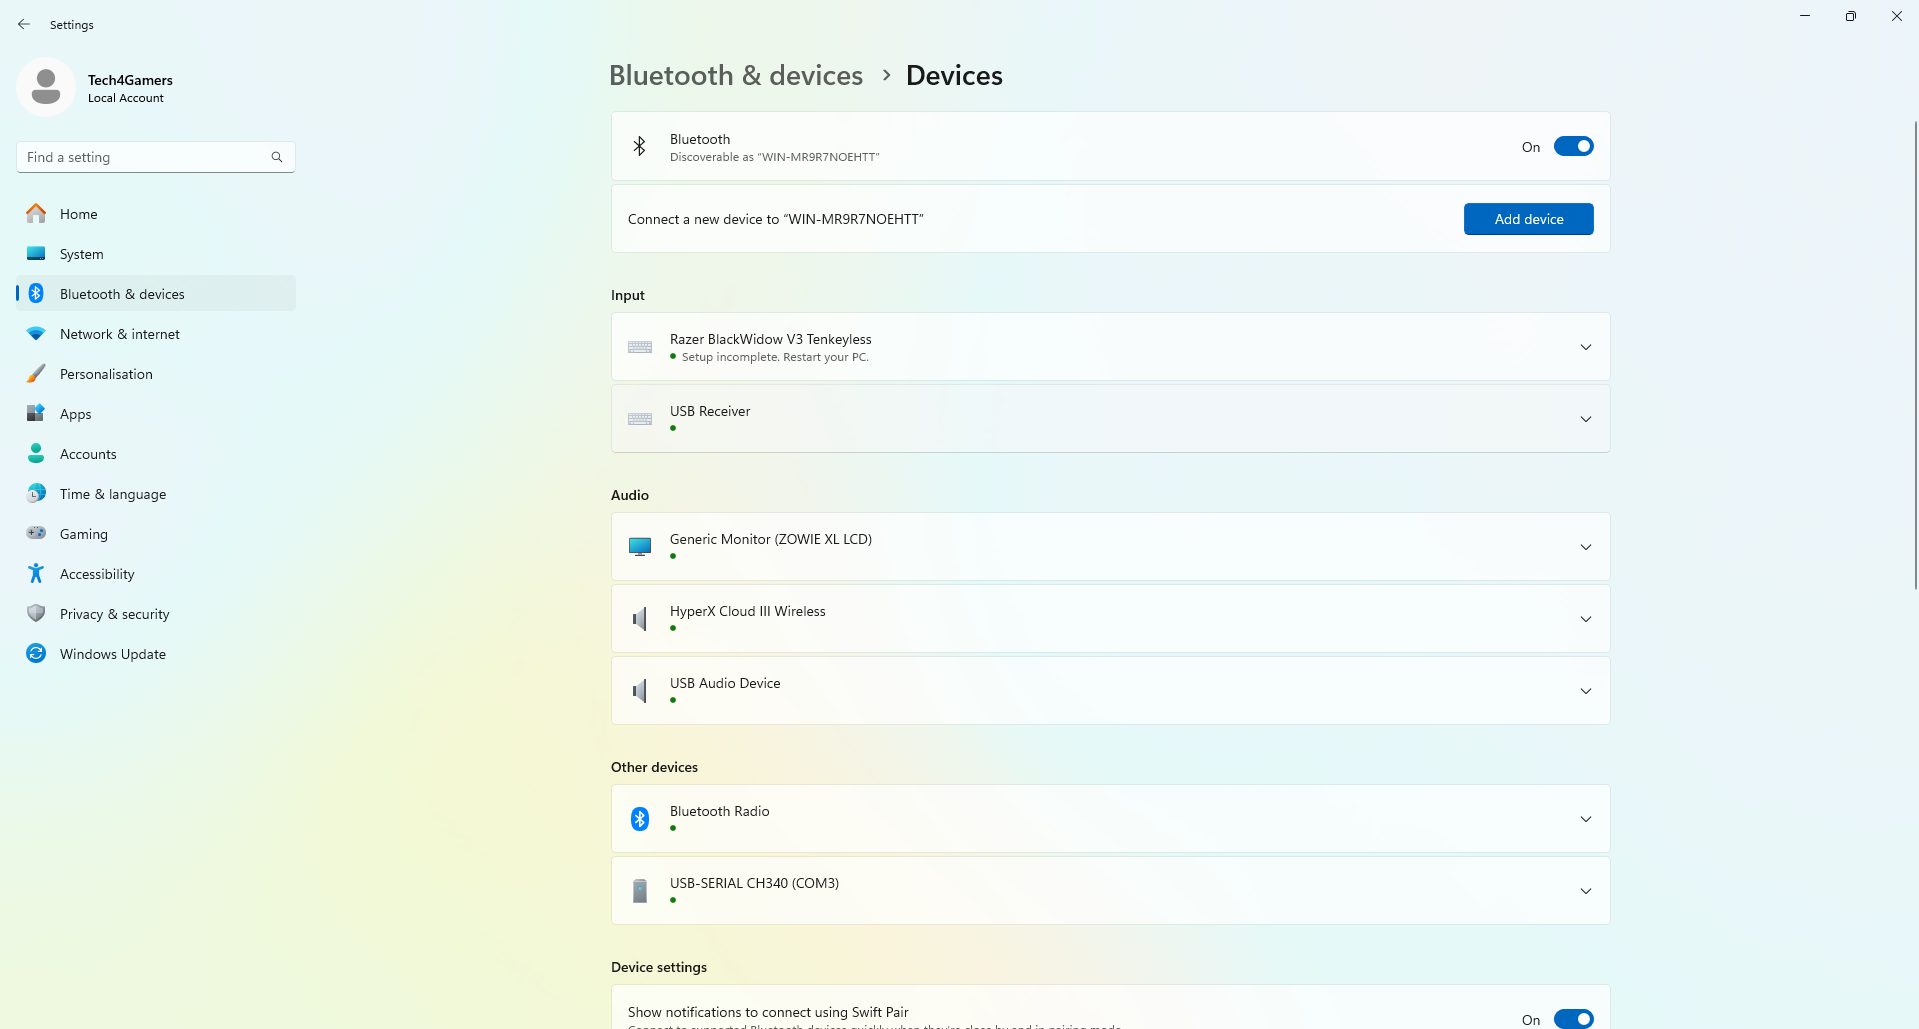This screenshot has width=1919, height=1029.
Task: Click the Personalisation paintbrush icon
Action: point(36,373)
